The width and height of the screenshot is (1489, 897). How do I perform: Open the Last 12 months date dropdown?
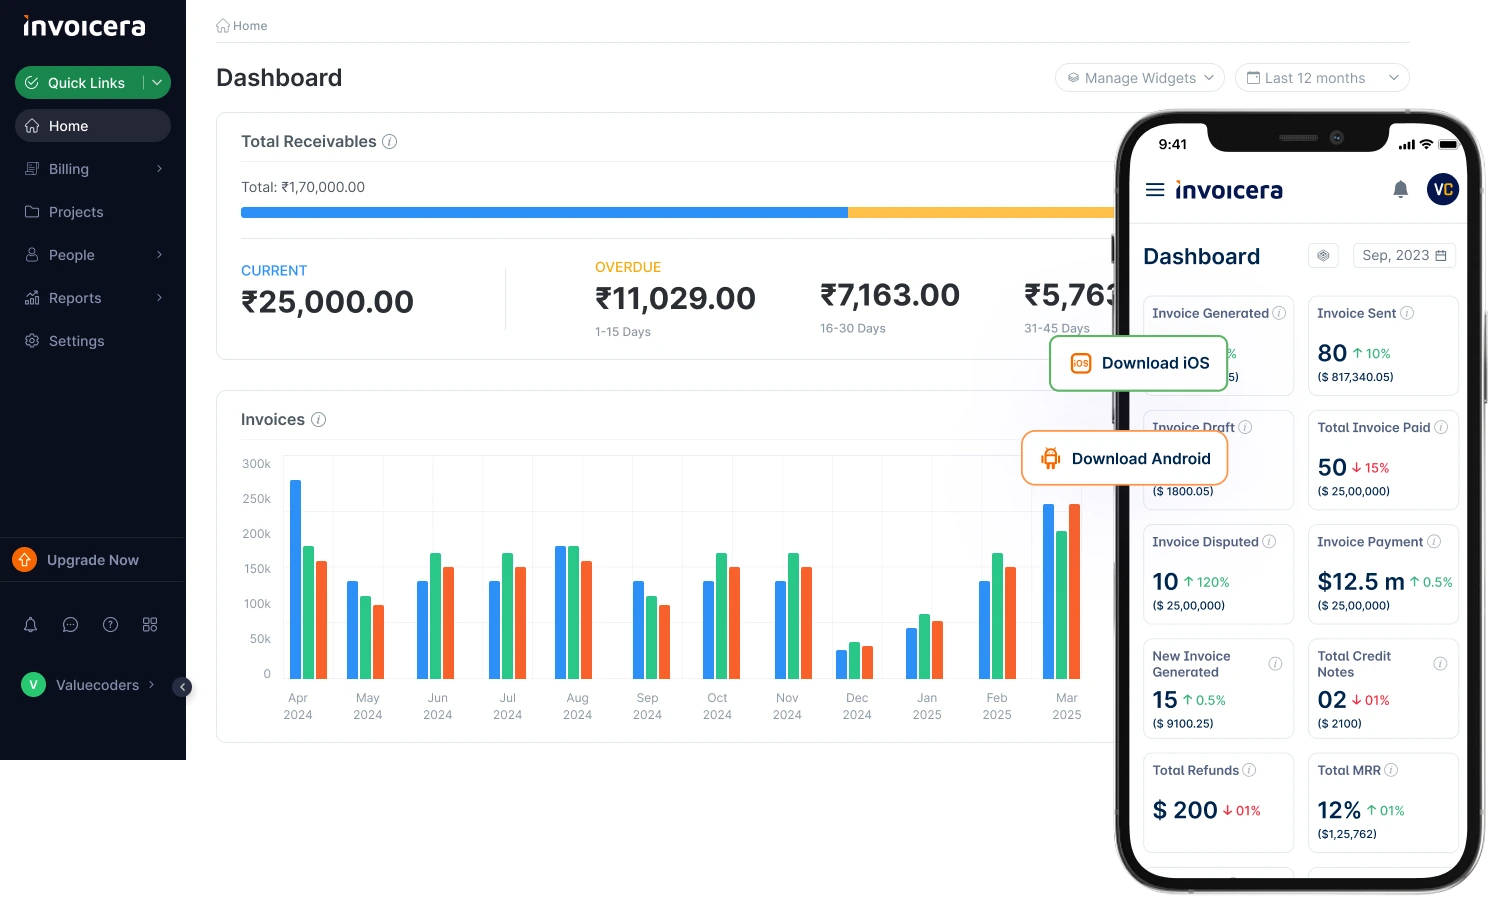(x=1322, y=78)
